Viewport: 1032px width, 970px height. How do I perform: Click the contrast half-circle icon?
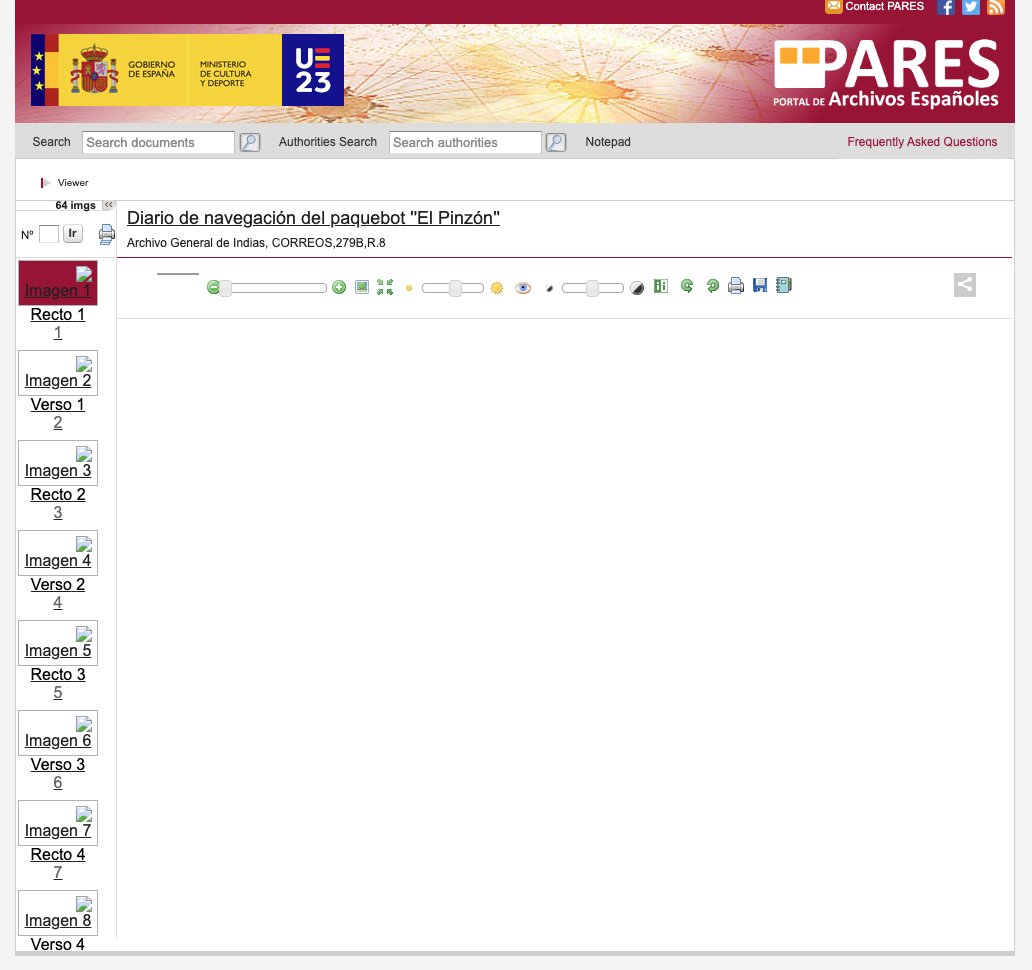pyautogui.click(x=637, y=287)
